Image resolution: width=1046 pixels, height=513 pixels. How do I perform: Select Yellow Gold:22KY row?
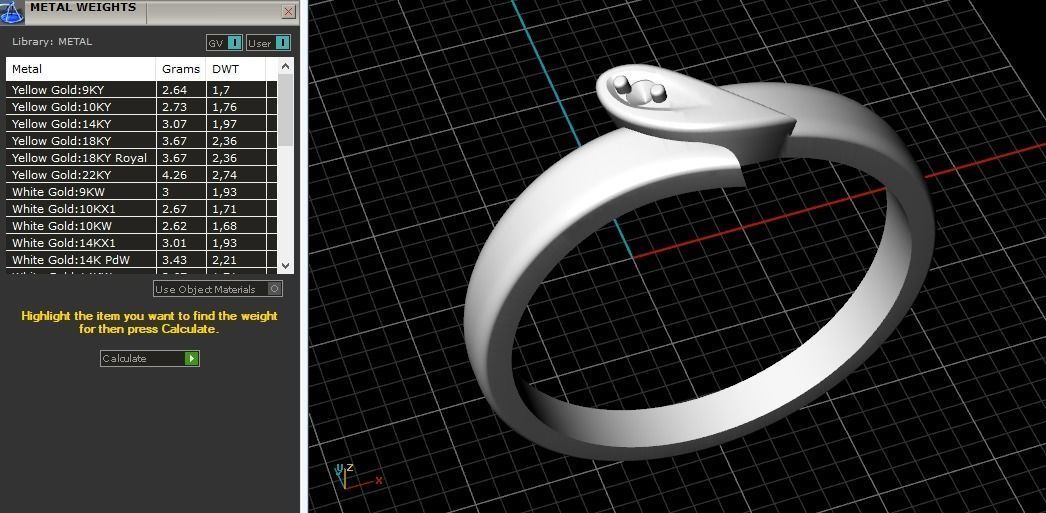(141, 175)
